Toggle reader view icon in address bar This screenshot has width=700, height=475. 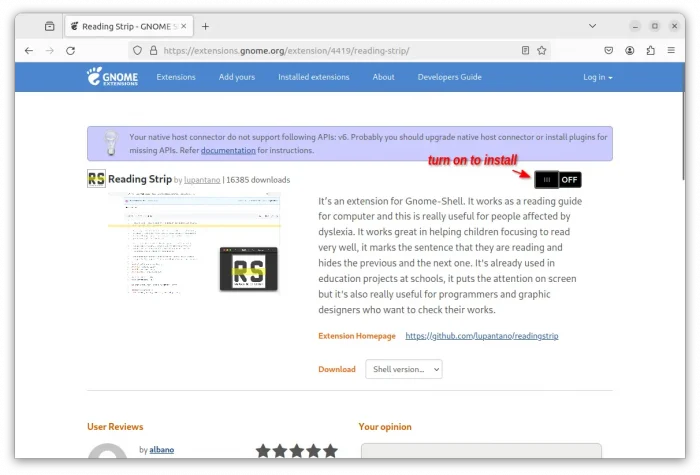pos(525,50)
